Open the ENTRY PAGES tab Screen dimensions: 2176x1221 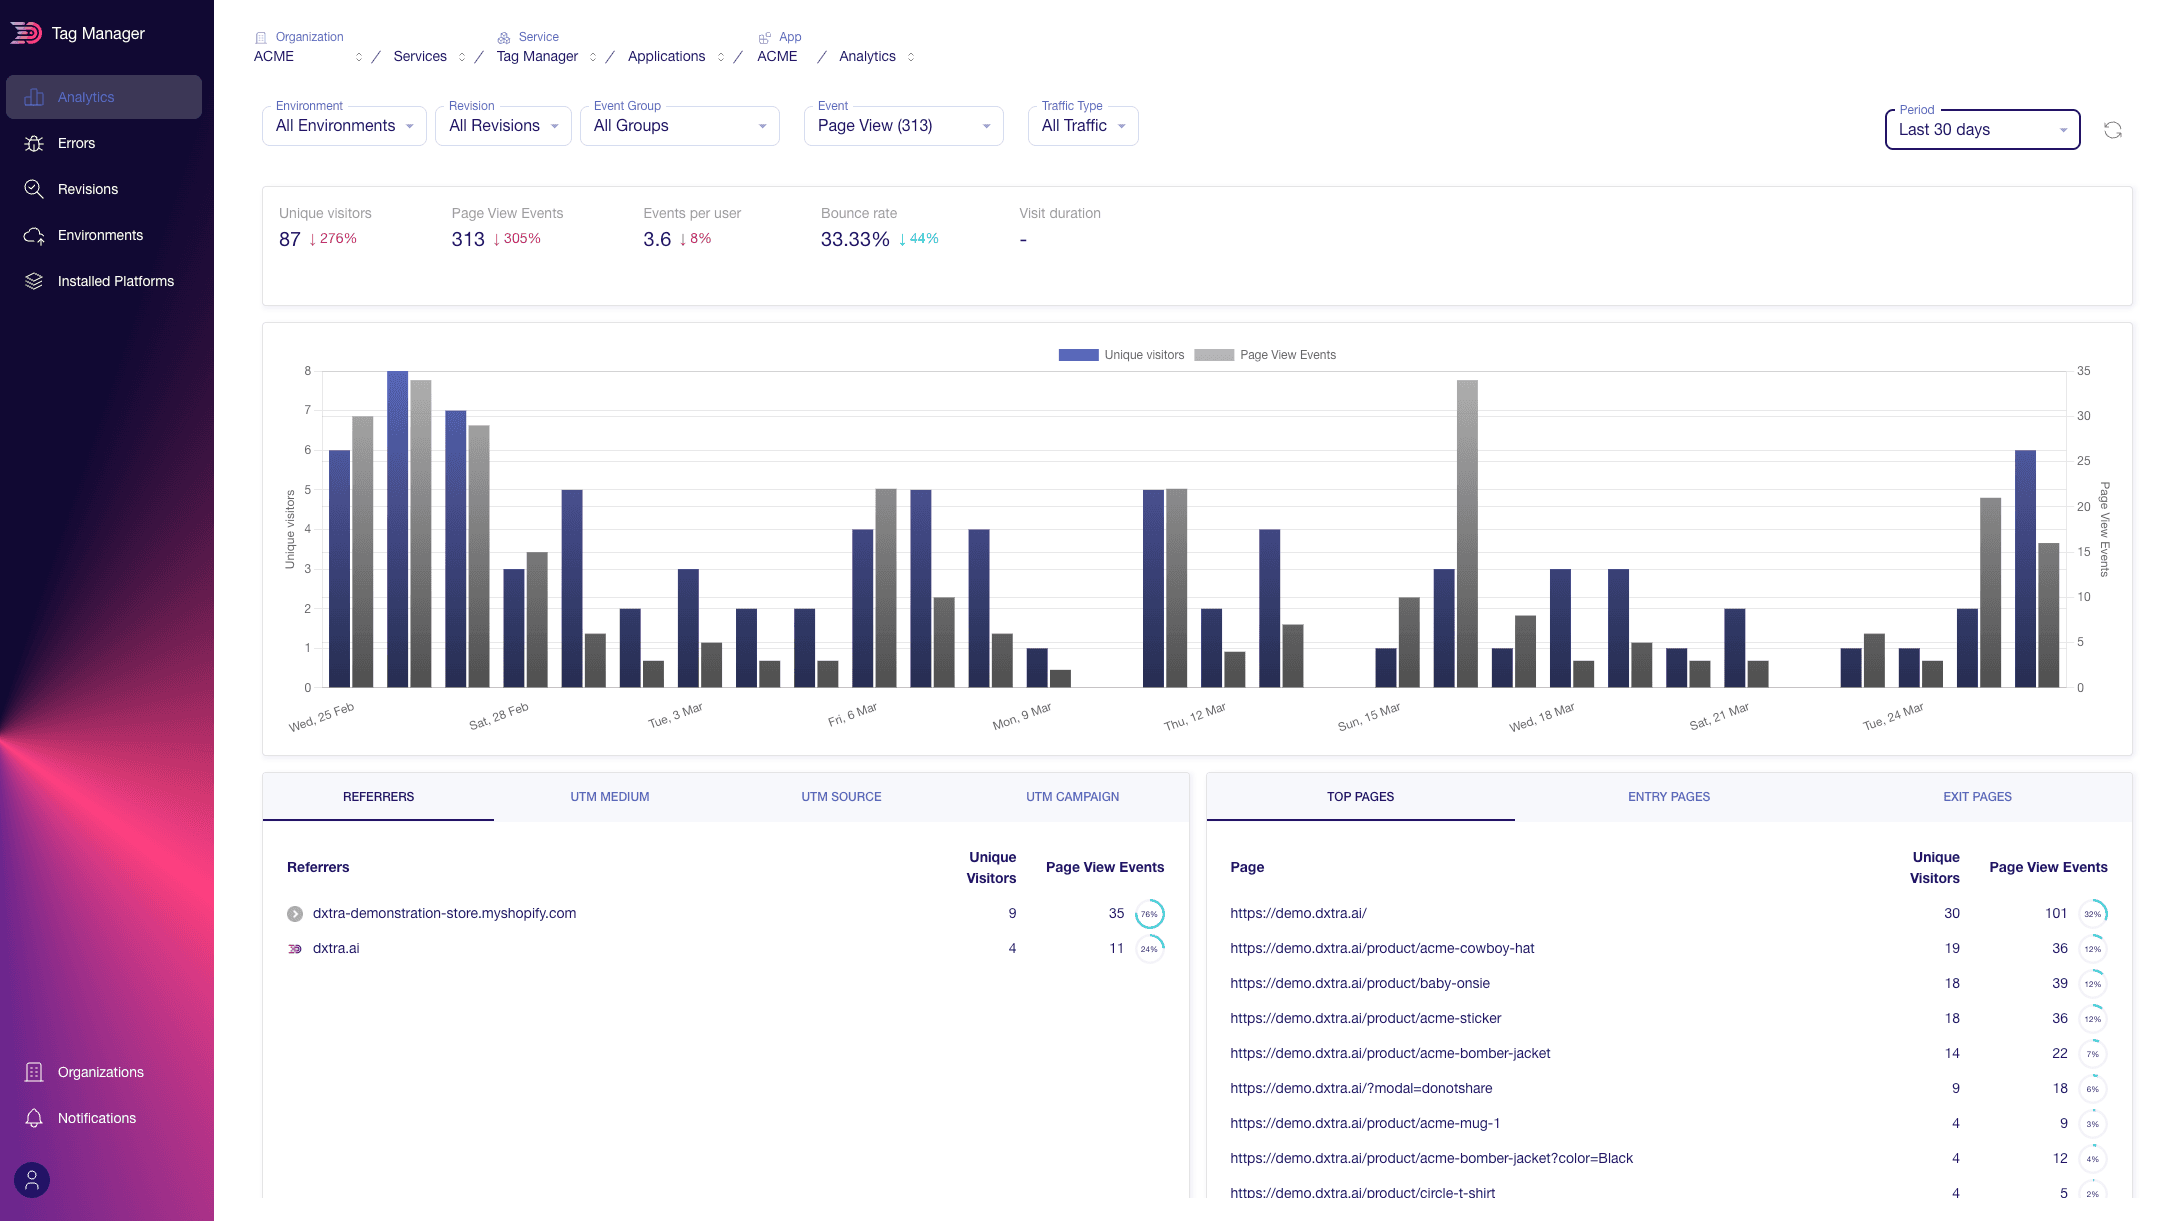click(1668, 797)
